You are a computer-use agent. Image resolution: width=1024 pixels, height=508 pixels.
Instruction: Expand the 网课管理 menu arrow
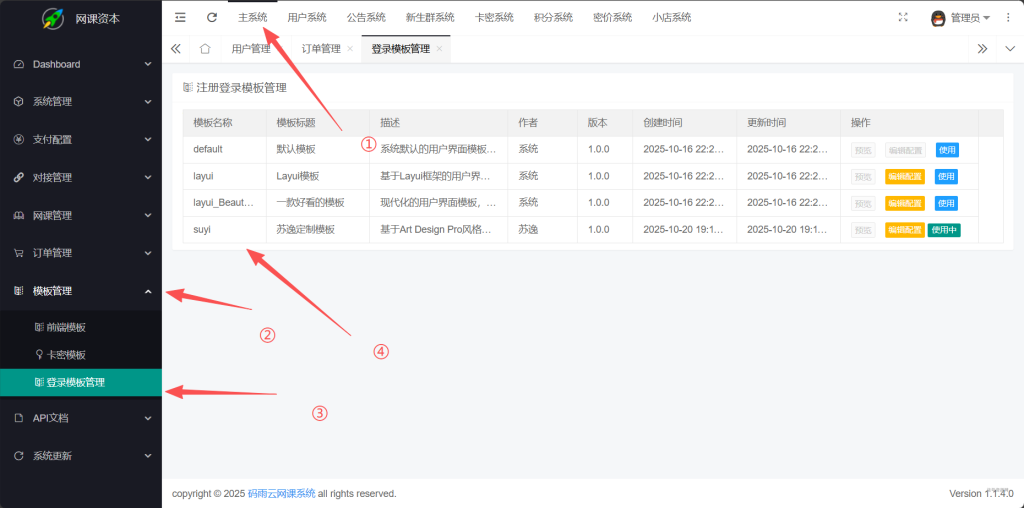[148, 215]
